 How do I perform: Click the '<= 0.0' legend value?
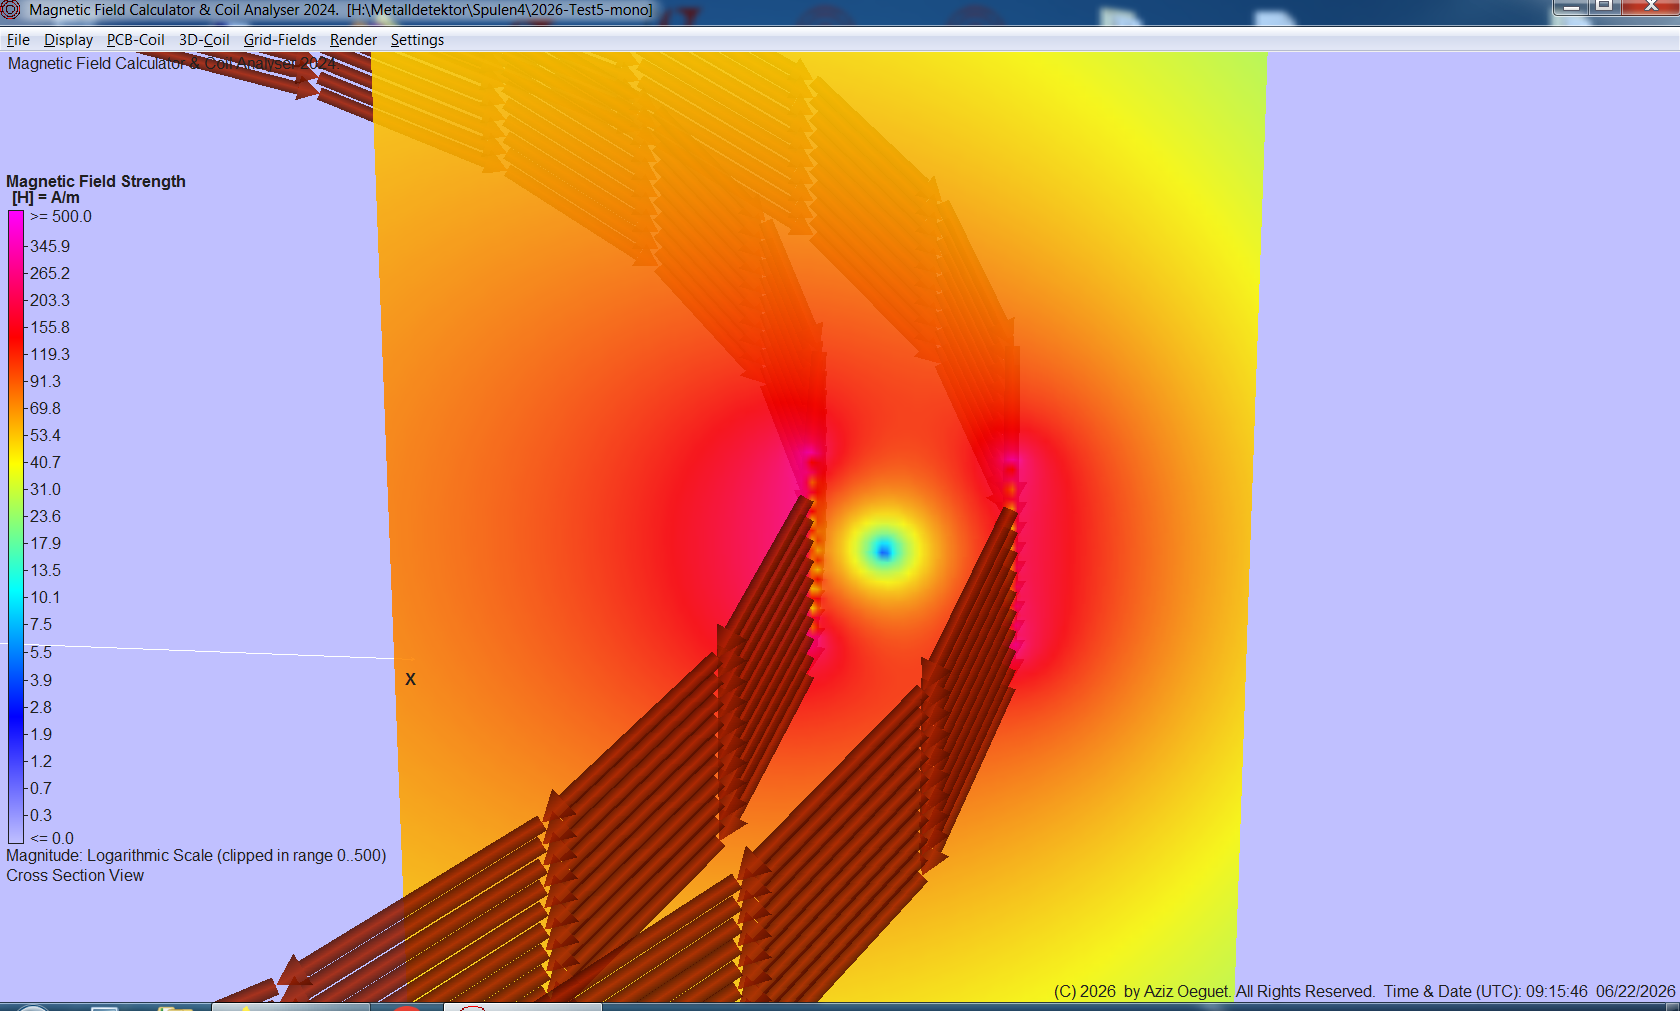[52, 838]
